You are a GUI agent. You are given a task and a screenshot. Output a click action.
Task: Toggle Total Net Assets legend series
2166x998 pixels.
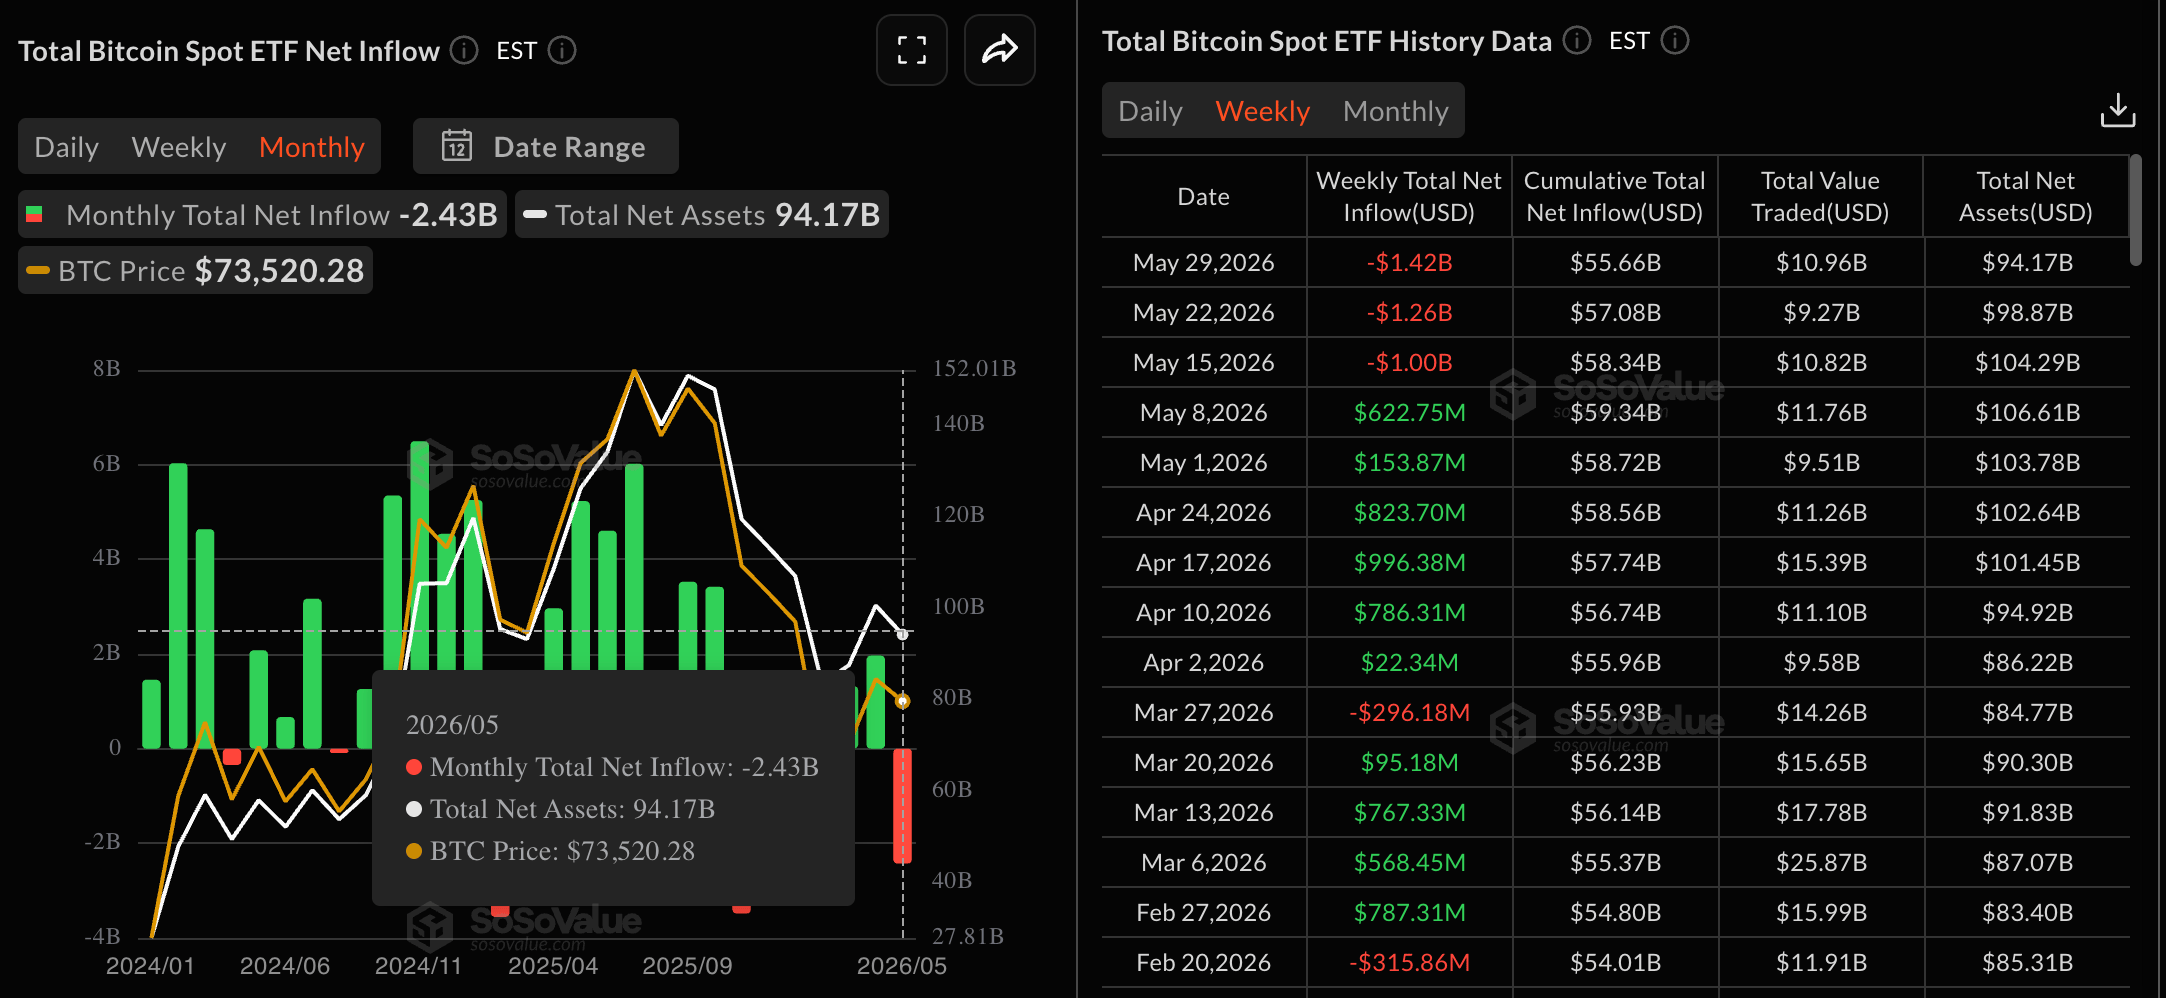coord(702,214)
